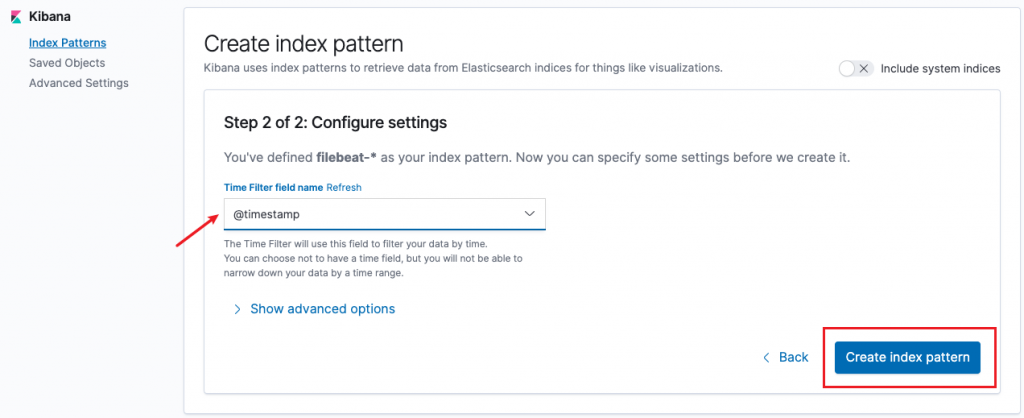This screenshot has width=1024, height=418.
Task: Expand Show advanced options
Action: [323, 309]
